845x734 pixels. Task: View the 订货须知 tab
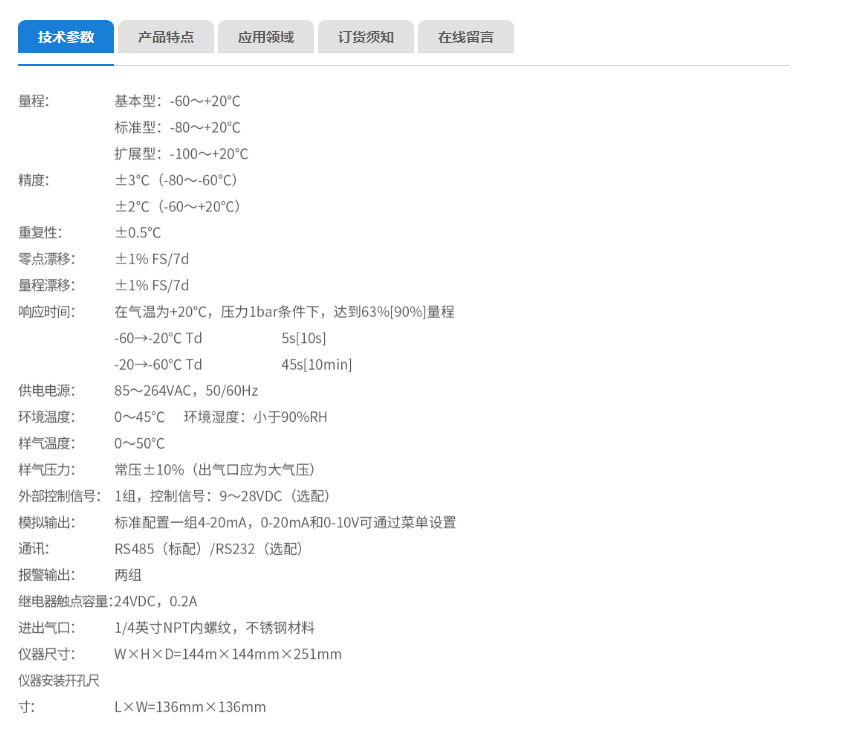pos(365,36)
